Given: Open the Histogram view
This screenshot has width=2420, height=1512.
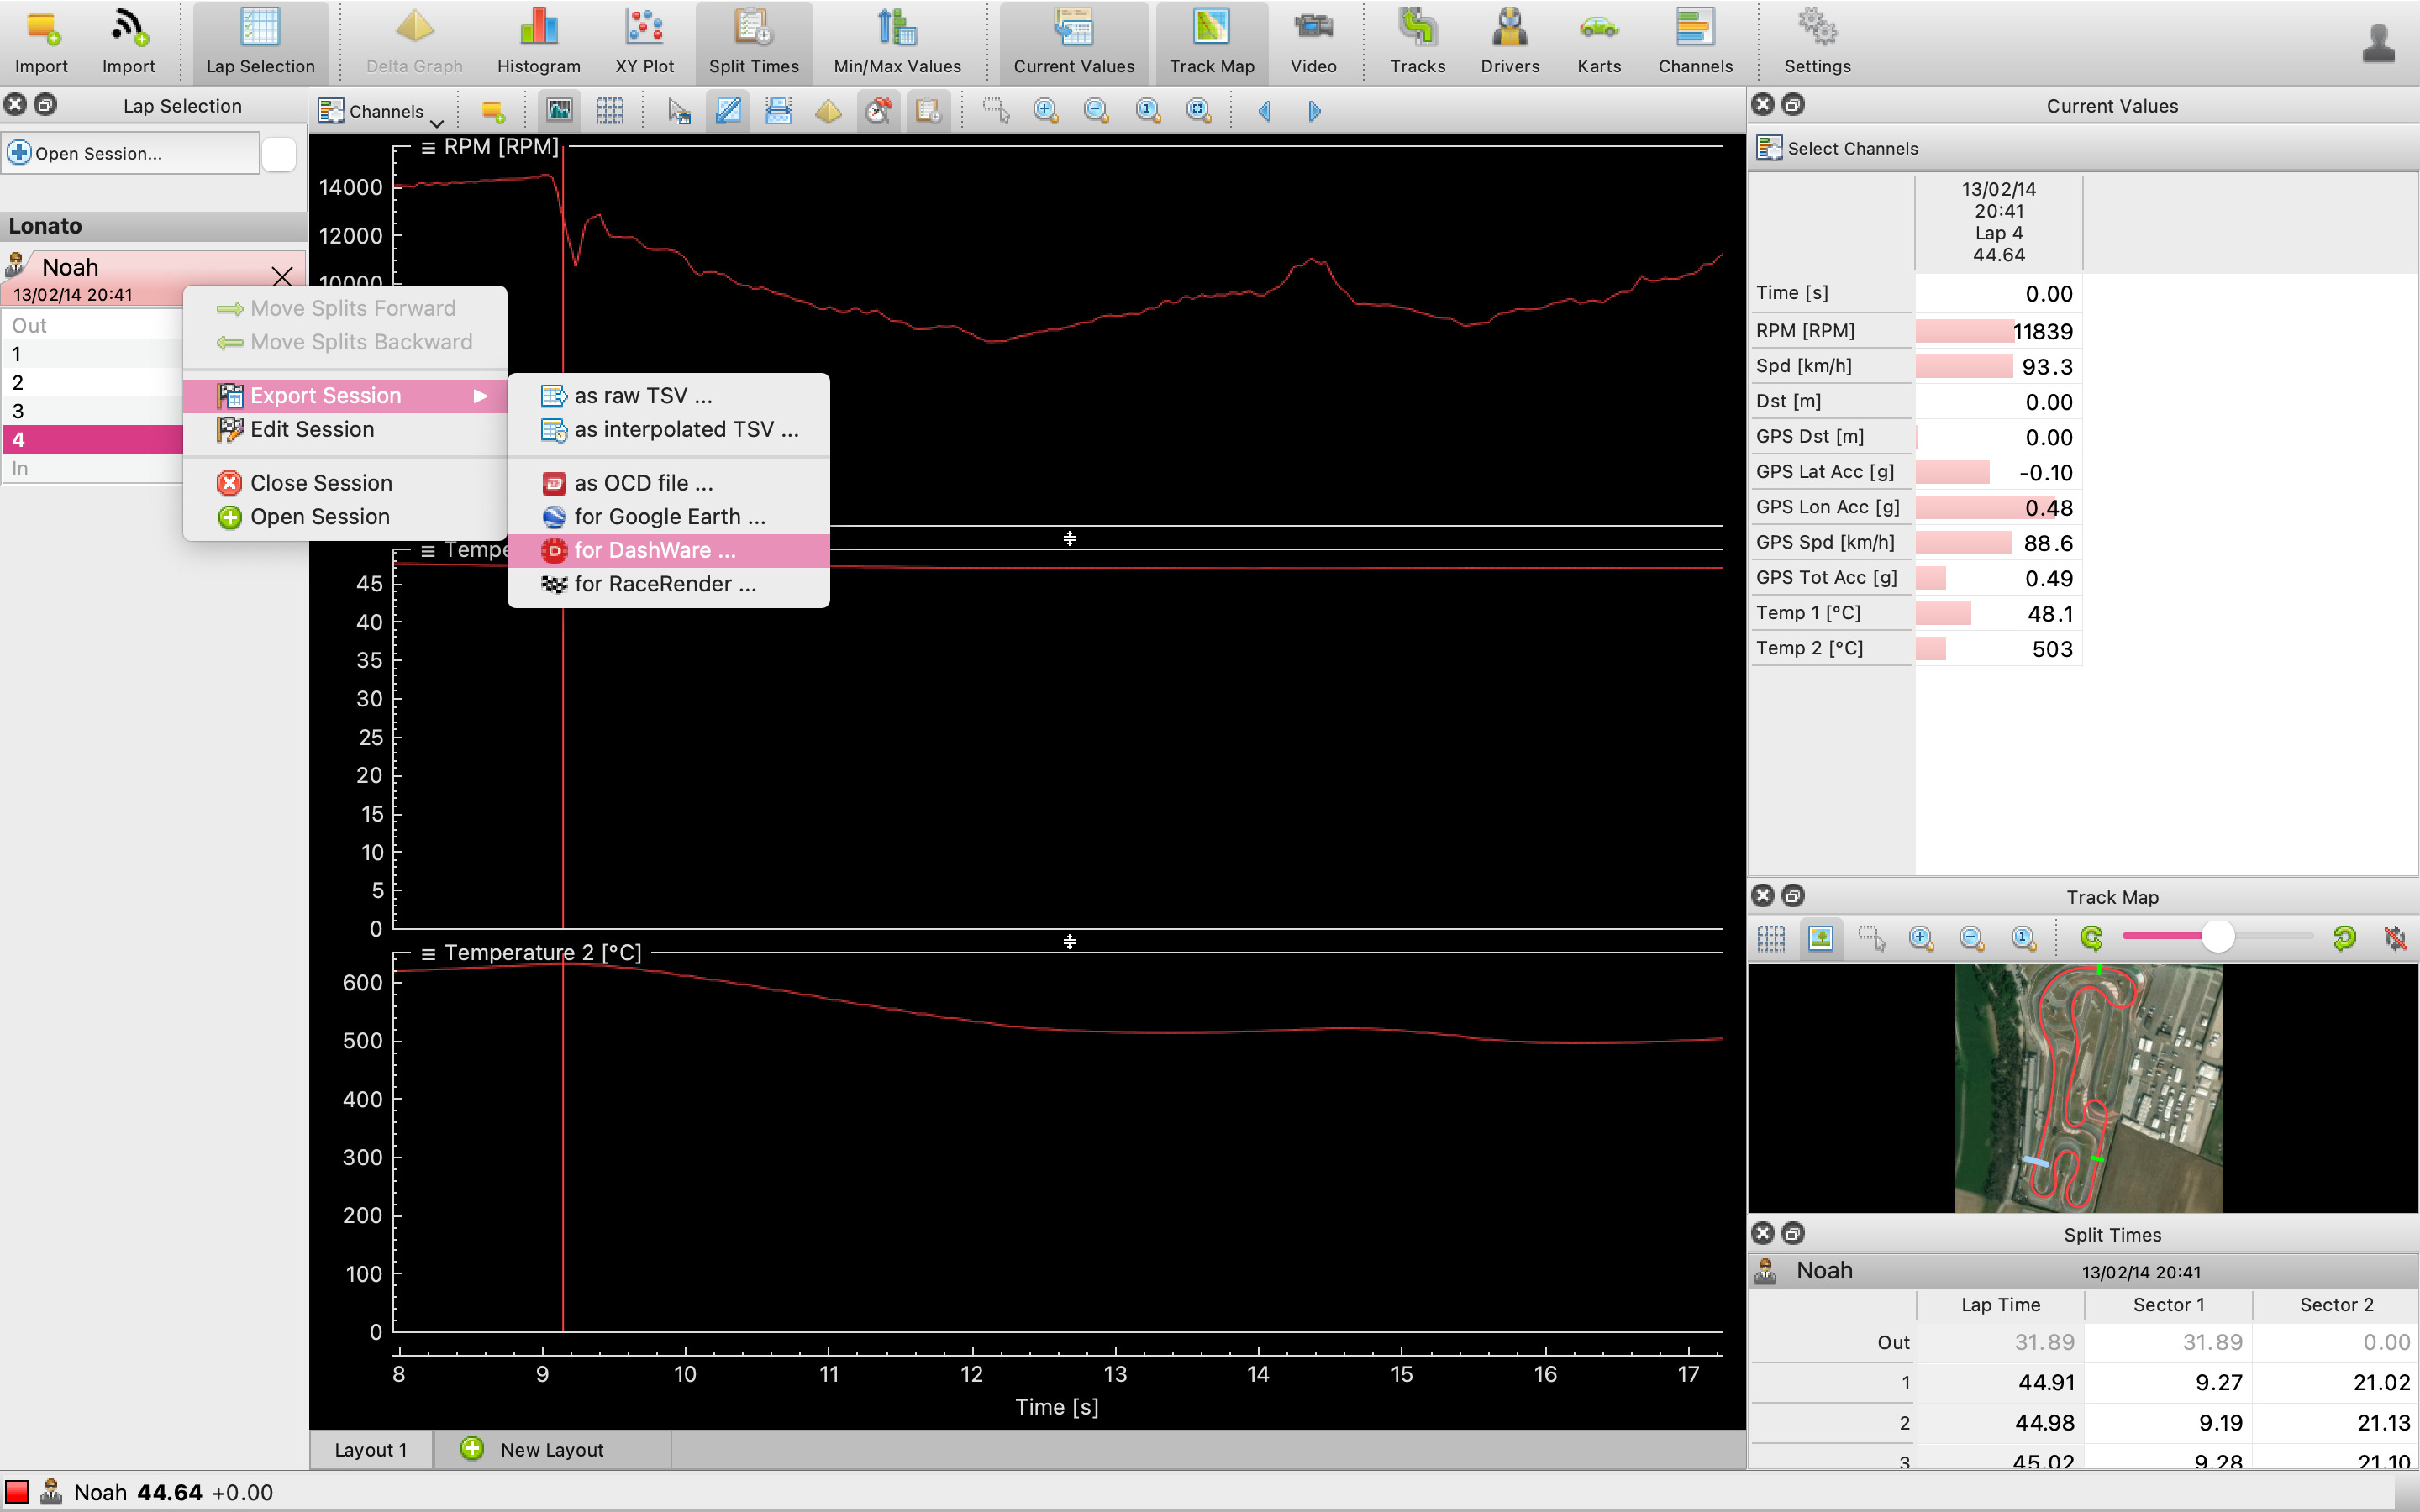Looking at the screenshot, I should tap(538, 40).
